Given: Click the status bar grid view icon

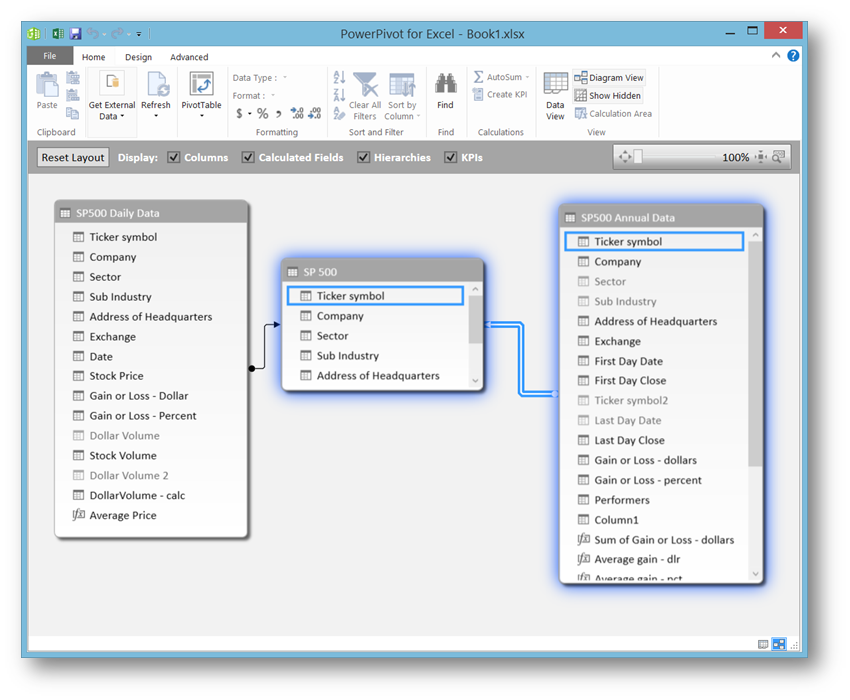Looking at the screenshot, I should coord(763,644).
